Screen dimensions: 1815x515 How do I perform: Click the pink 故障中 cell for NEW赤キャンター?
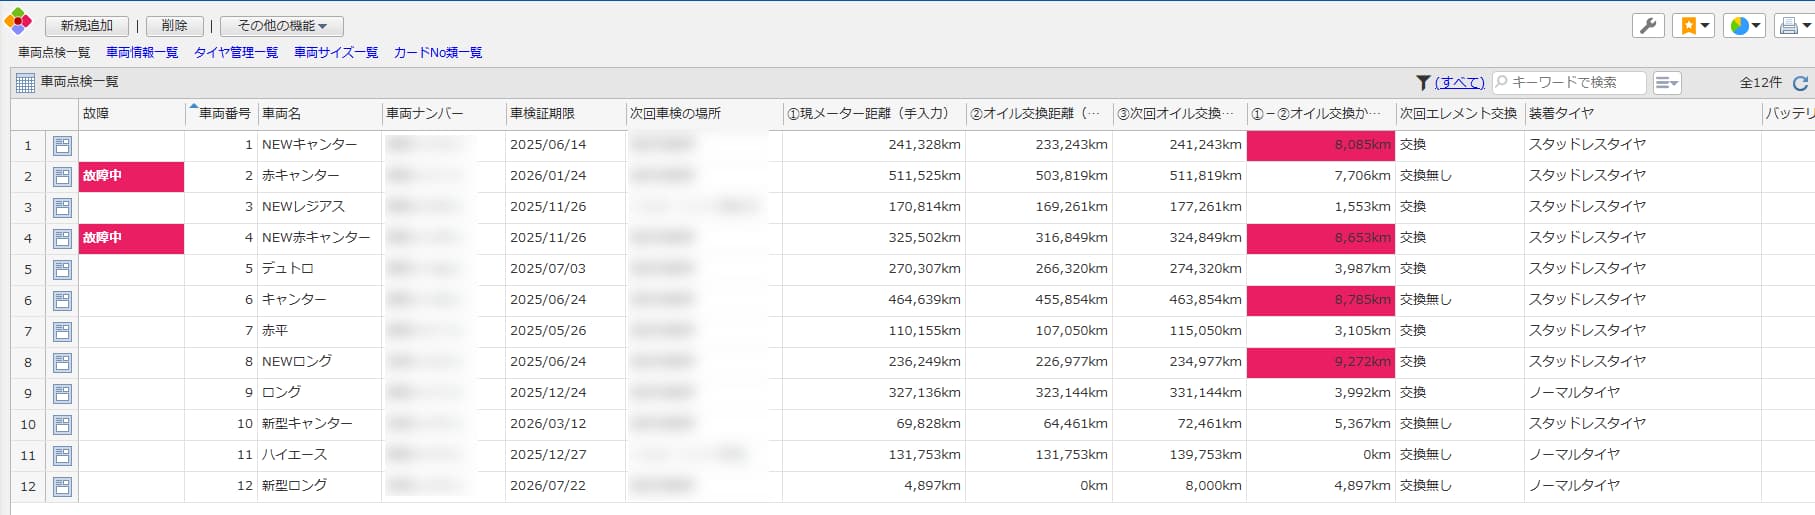131,238
